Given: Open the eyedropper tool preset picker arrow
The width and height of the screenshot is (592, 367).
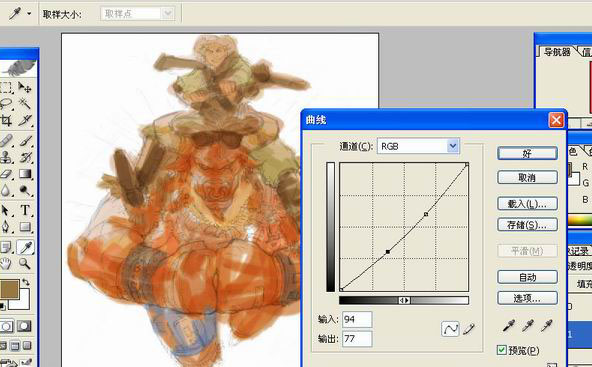Looking at the screenshot, I should click(x=29, y=14).
